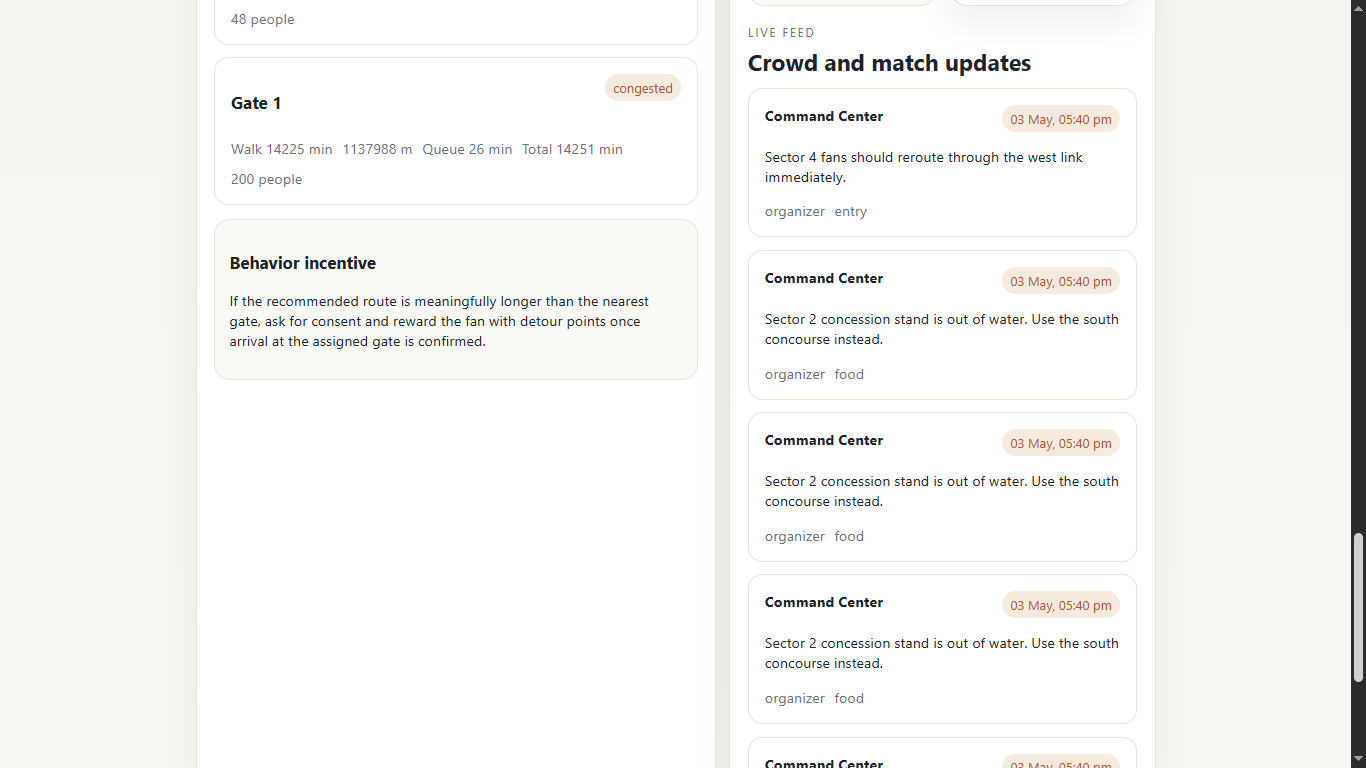Click the 200 people count
Image resolution: width=1366 pixels, height=768 pixels.
pos(266,179)
